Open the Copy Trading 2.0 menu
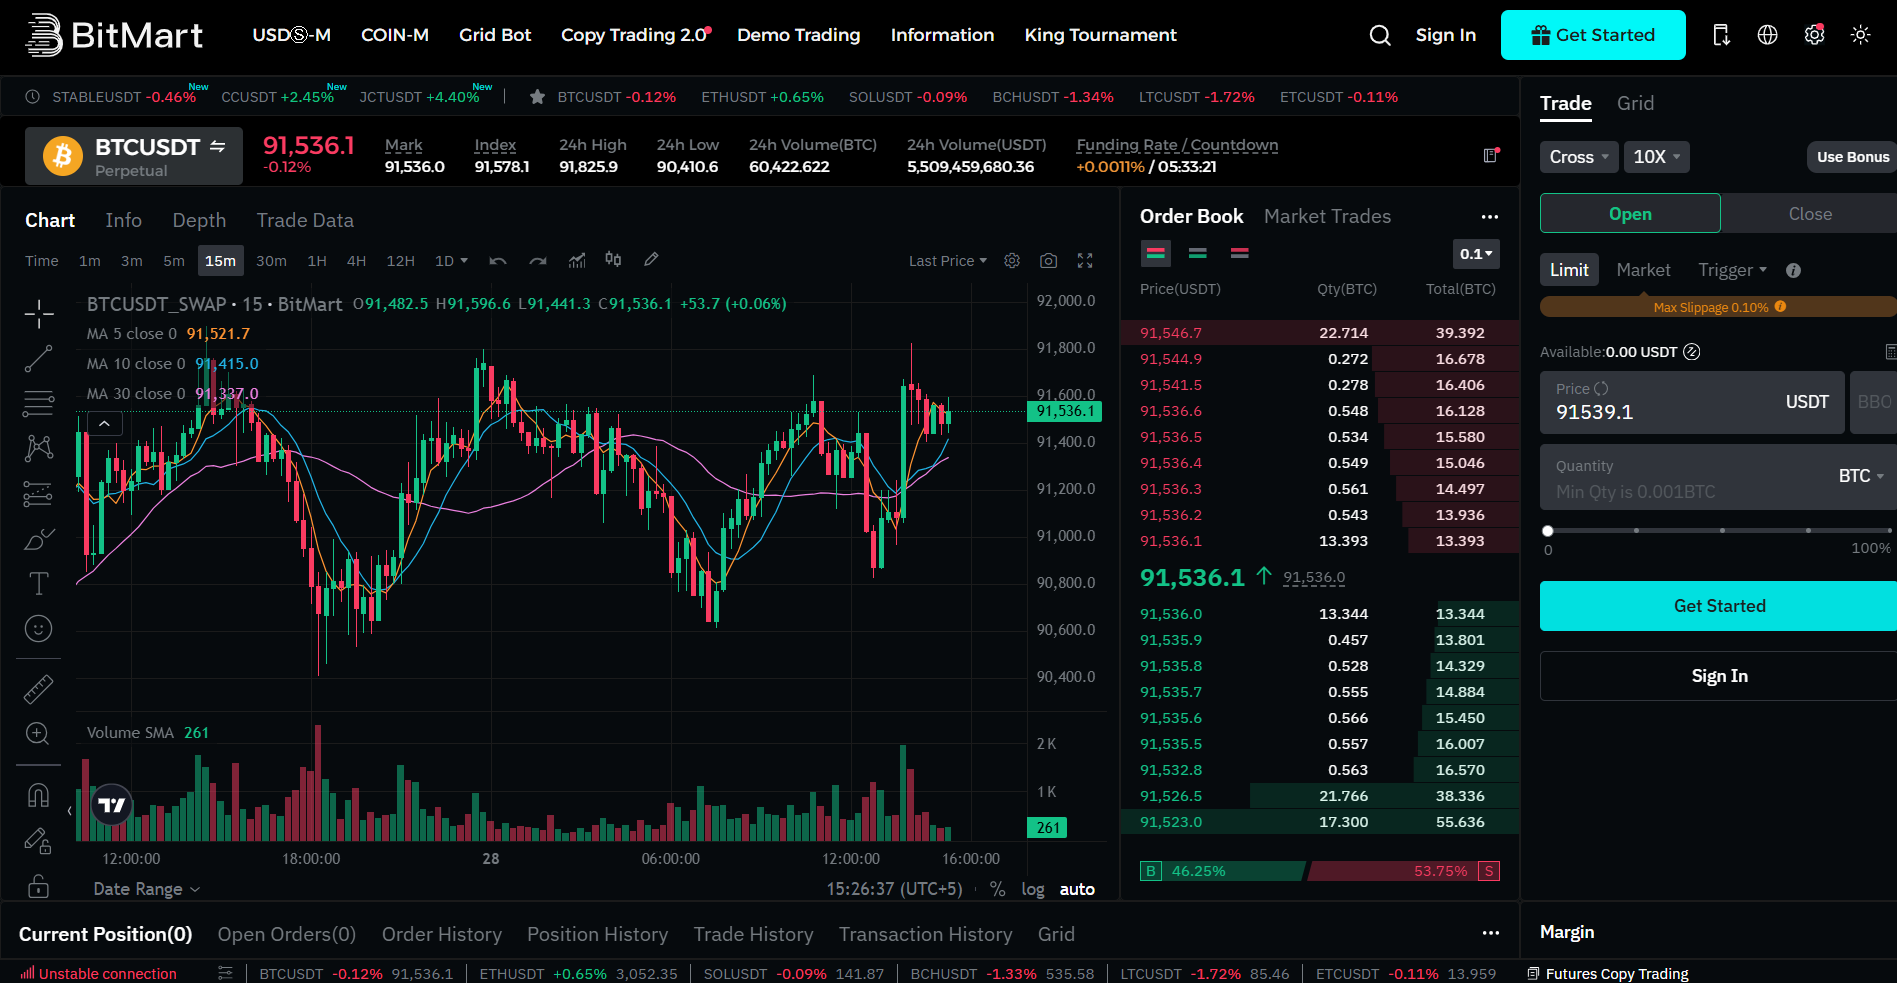This screenshot has height=983, width=1897. pyautogui.click(x=635, y=35)
